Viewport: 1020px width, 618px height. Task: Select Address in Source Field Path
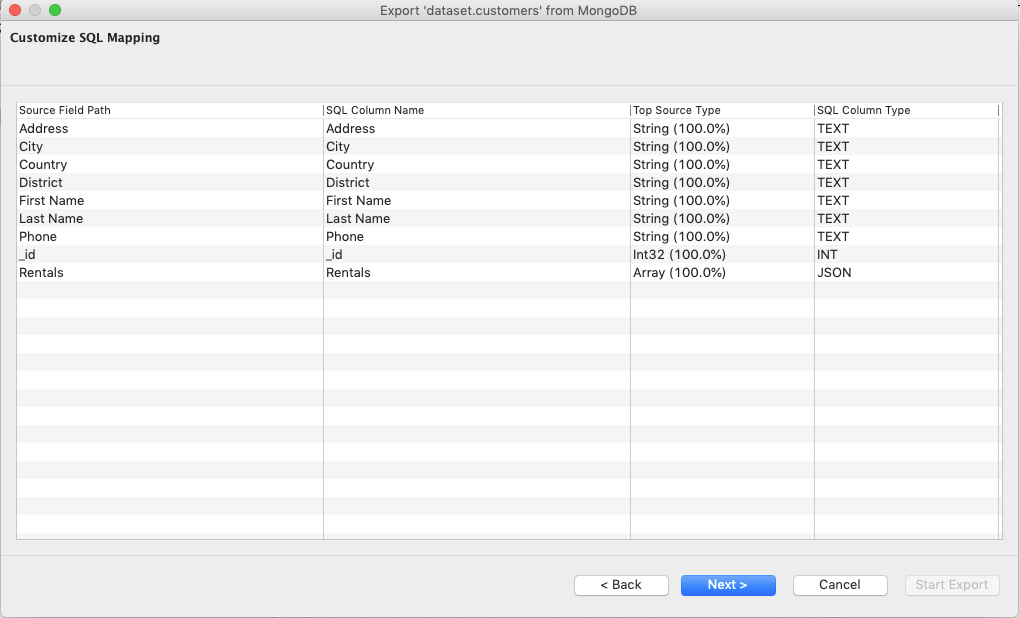coord(170,128)
